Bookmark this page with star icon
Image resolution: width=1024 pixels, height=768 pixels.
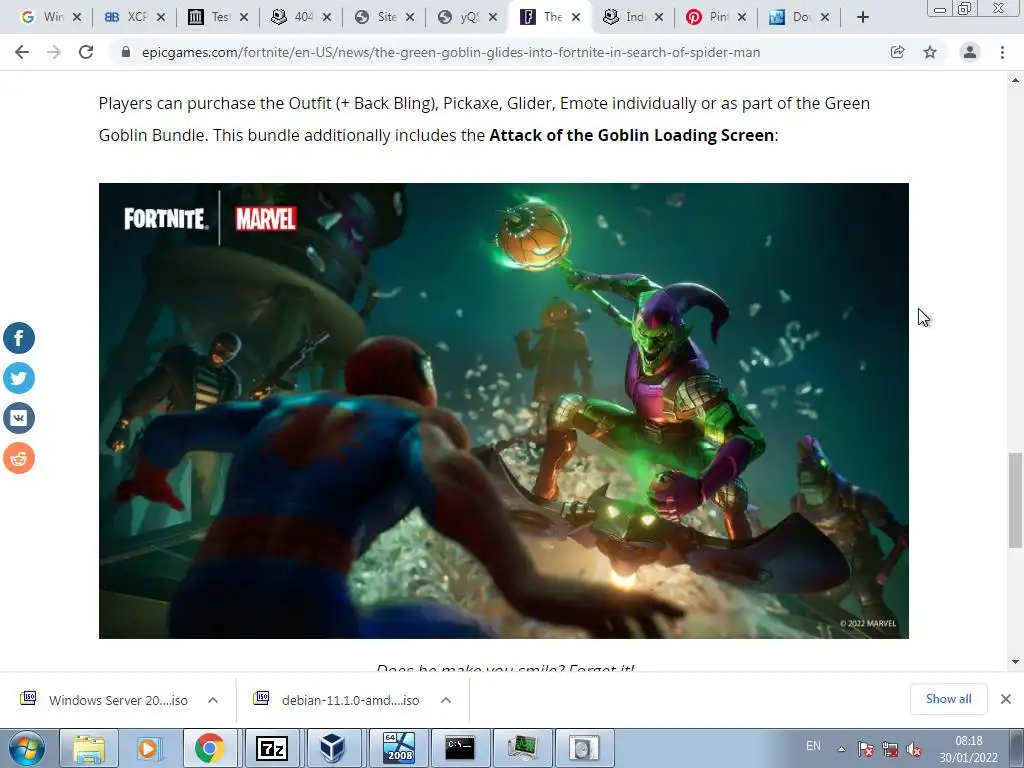(930, 52)
